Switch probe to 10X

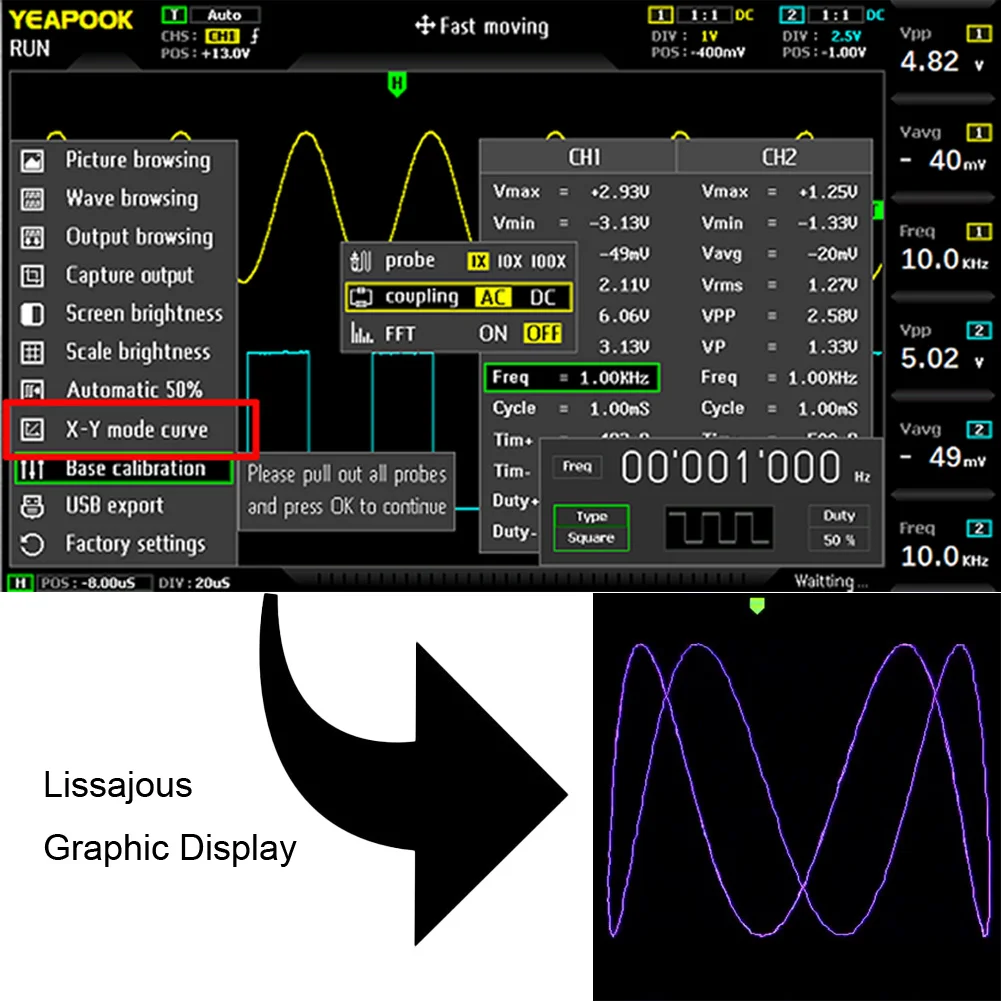click(509, 261)
